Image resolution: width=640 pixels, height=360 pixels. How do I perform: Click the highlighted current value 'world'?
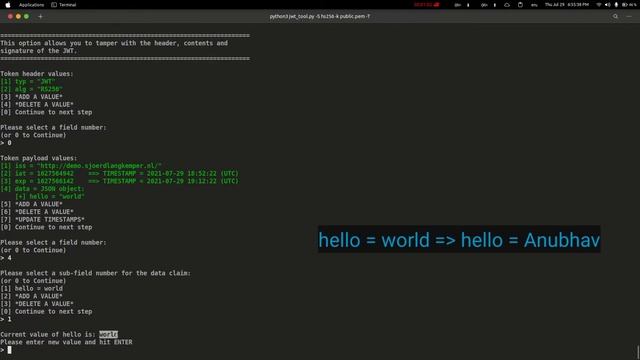click(x=108, y=334)
